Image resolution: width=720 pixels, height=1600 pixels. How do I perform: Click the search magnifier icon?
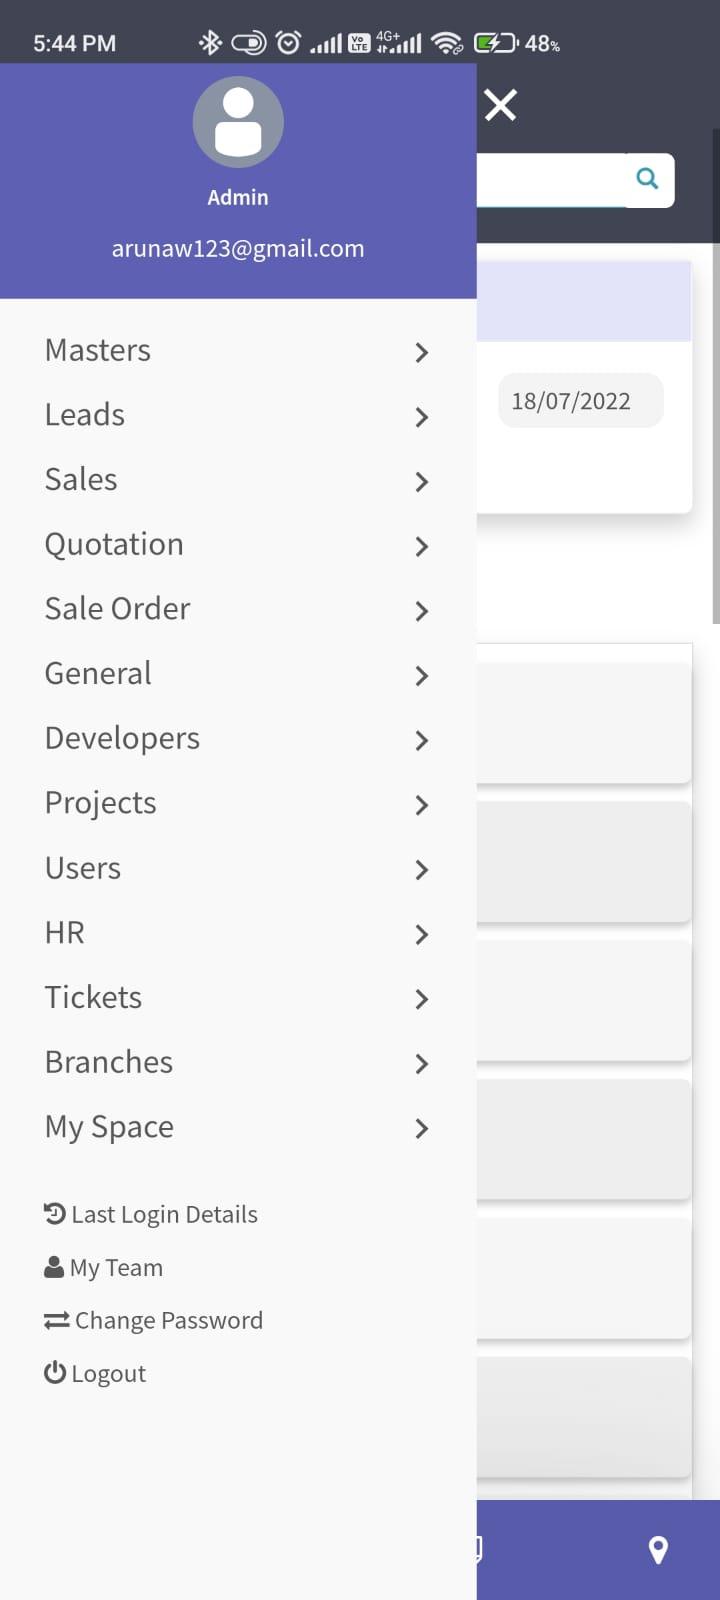pyautogui.click(x=648, y=179)
